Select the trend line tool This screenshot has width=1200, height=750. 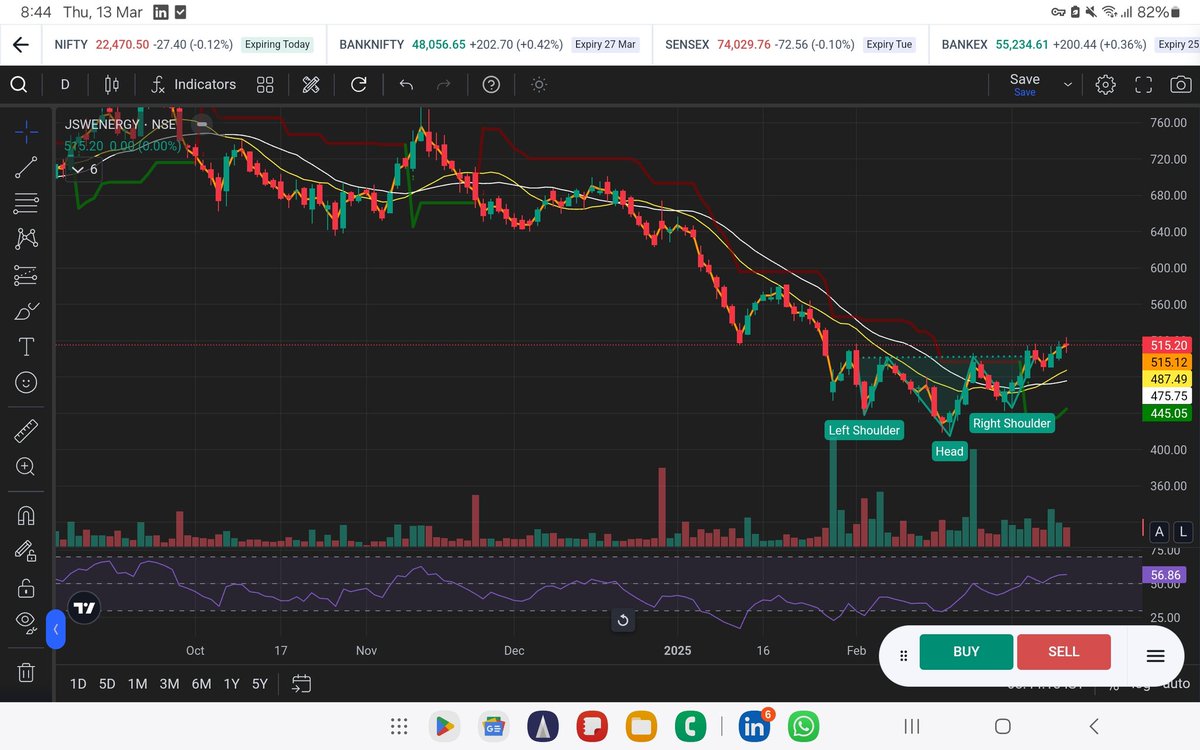(27, 167)
